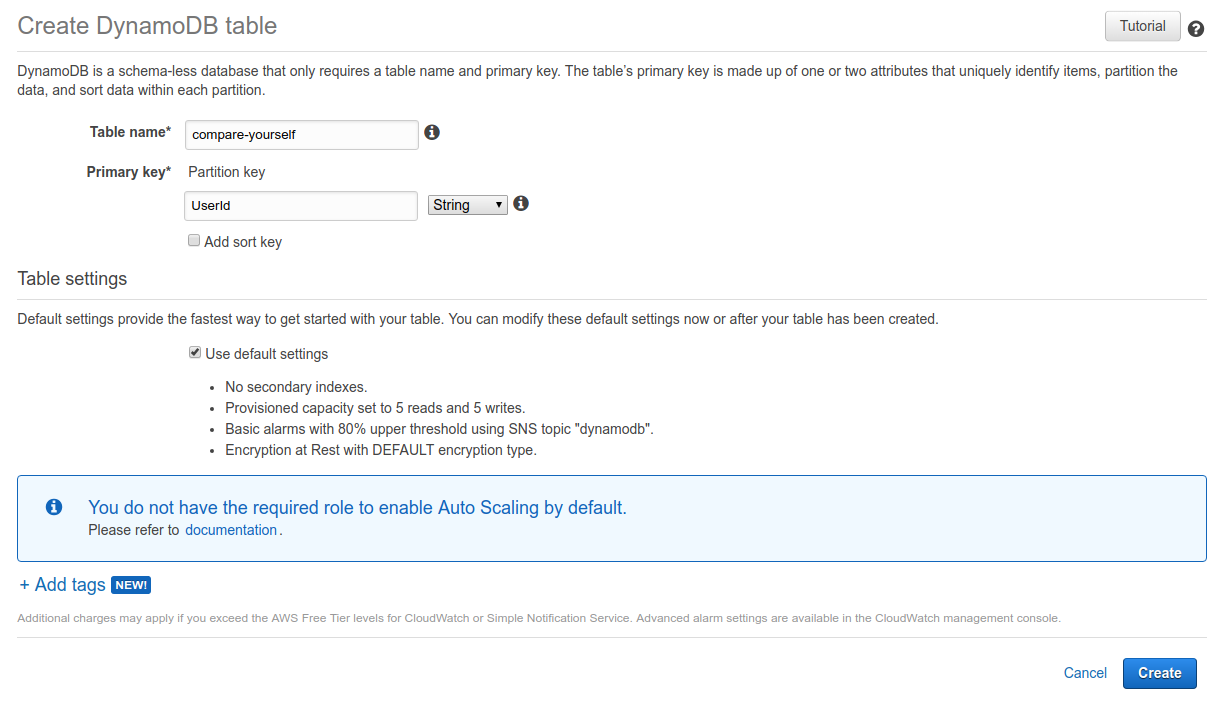The image size is (1227, 724).
Task: Click 'Provisioned capacity set to 5 reads' text
Action: [375, 407]
